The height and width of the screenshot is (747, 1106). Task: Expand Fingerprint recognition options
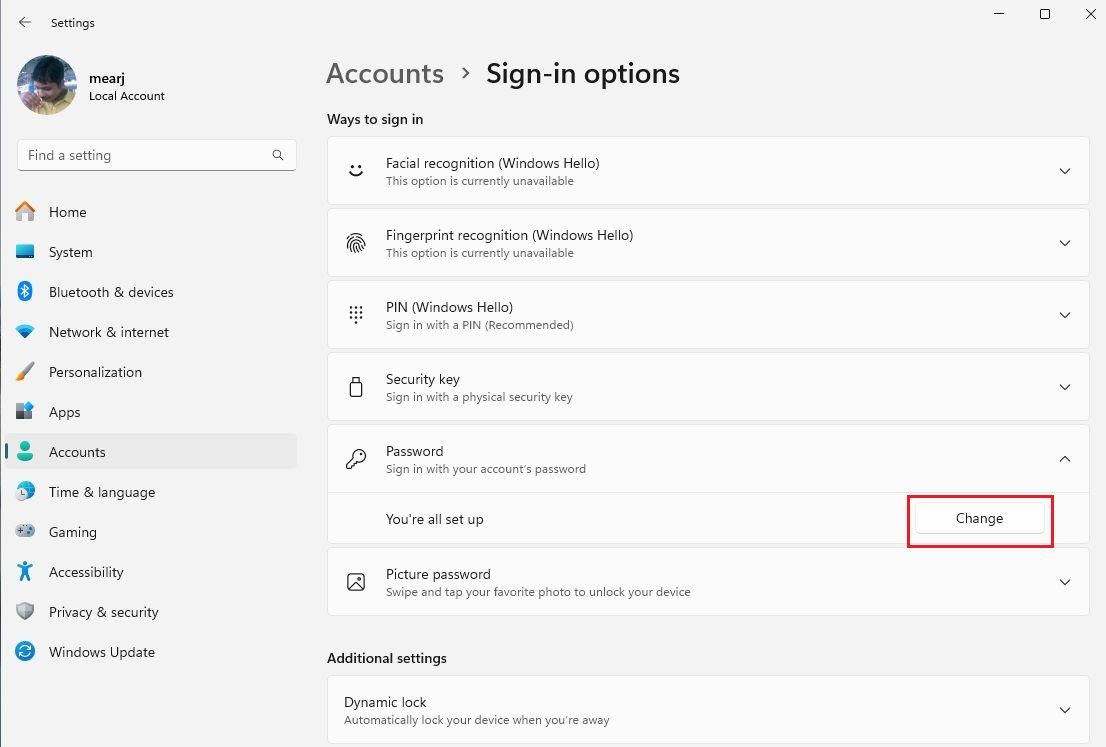pos(1065,243)
